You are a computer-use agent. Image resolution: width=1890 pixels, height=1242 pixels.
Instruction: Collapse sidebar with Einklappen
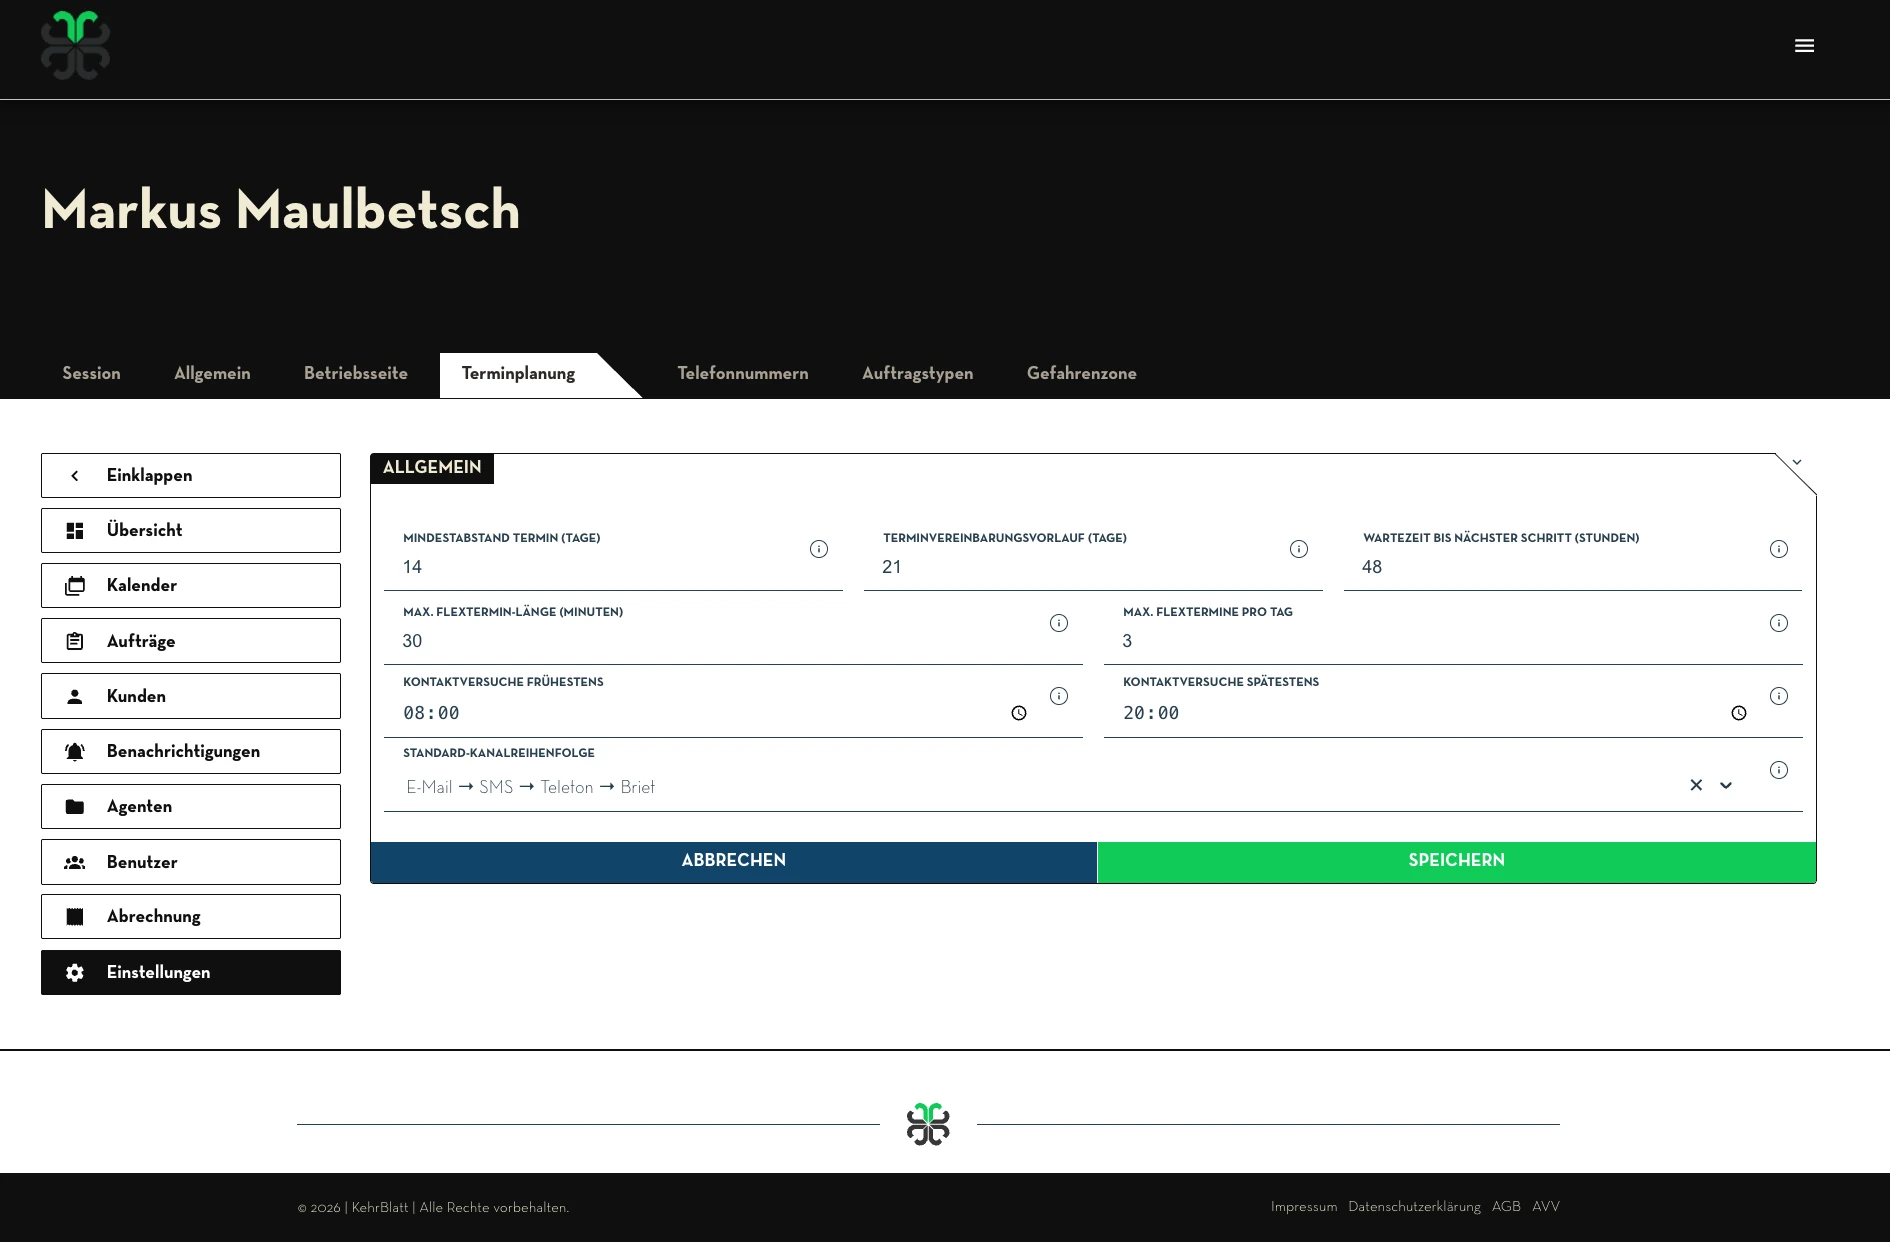[190, 476]
